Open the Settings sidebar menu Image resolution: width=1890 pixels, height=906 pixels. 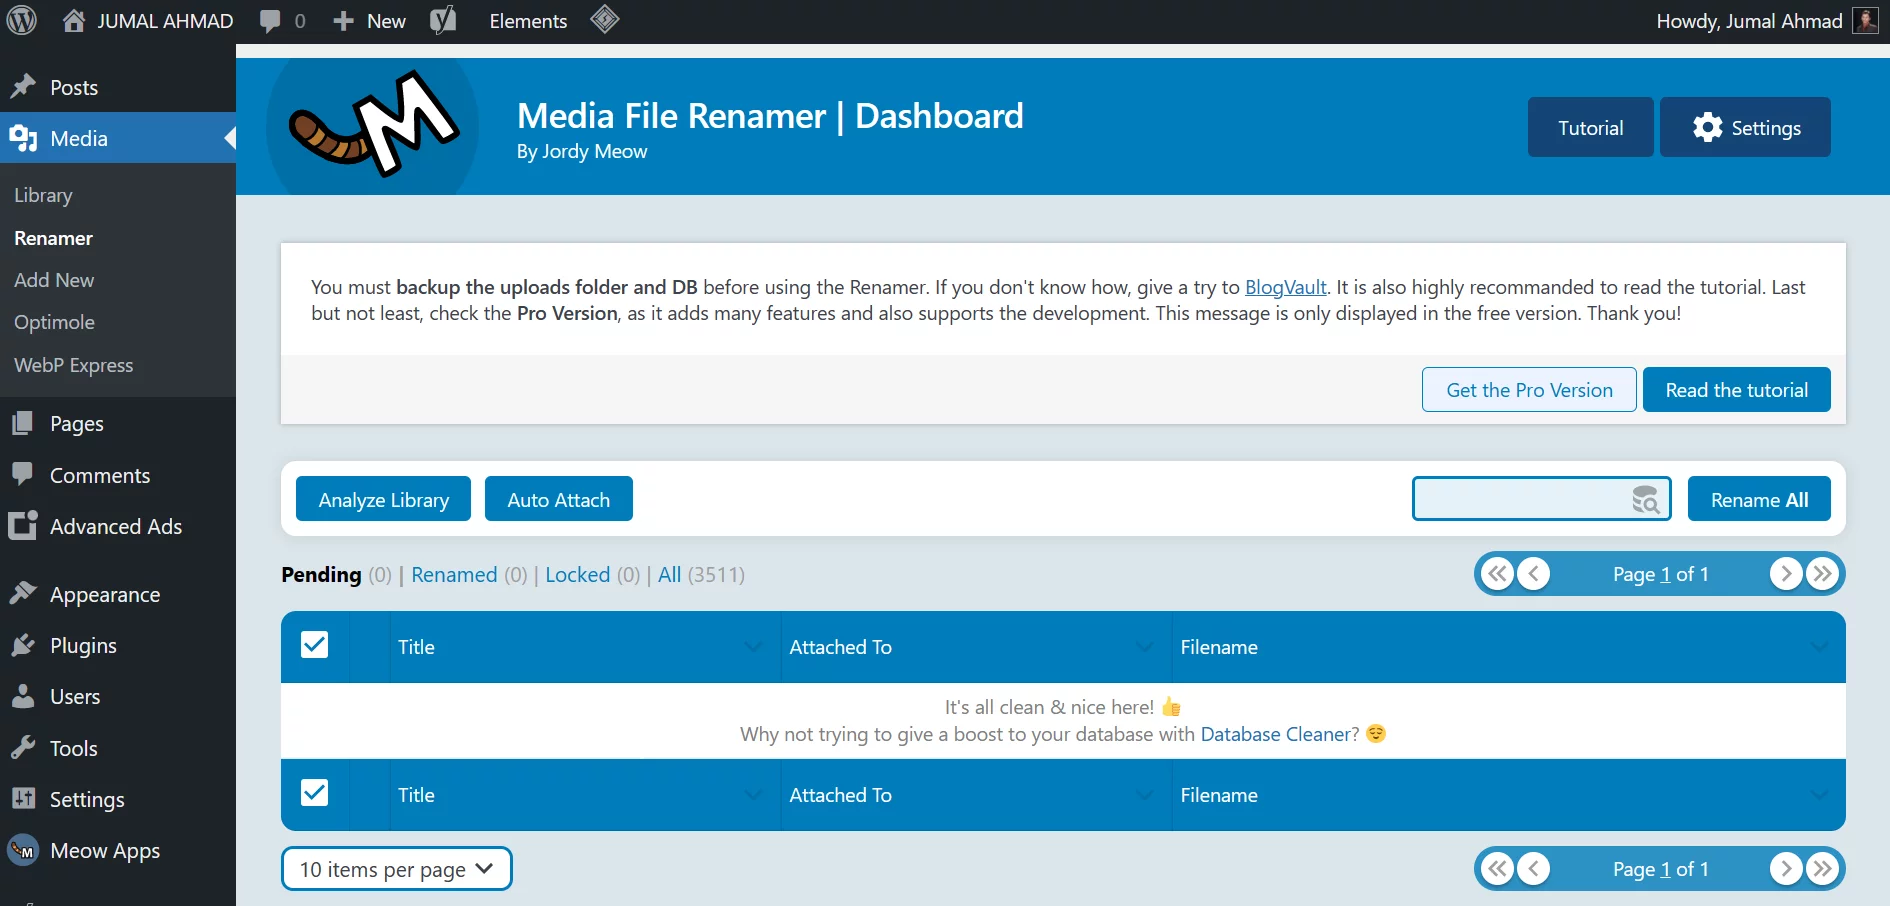point(118,799)
